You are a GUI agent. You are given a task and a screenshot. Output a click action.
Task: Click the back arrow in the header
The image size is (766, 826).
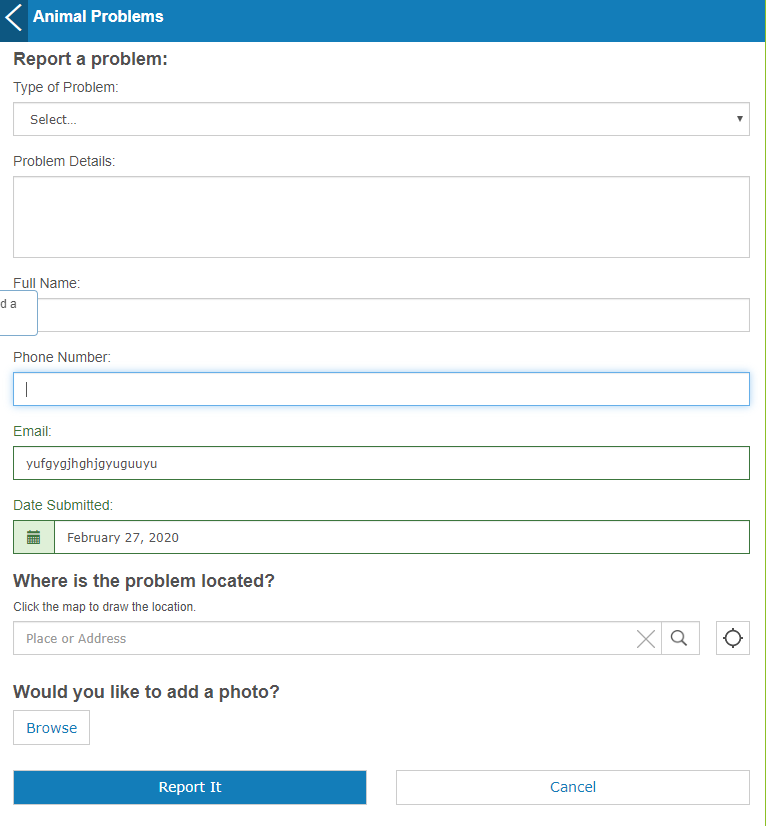pos(13,19)
